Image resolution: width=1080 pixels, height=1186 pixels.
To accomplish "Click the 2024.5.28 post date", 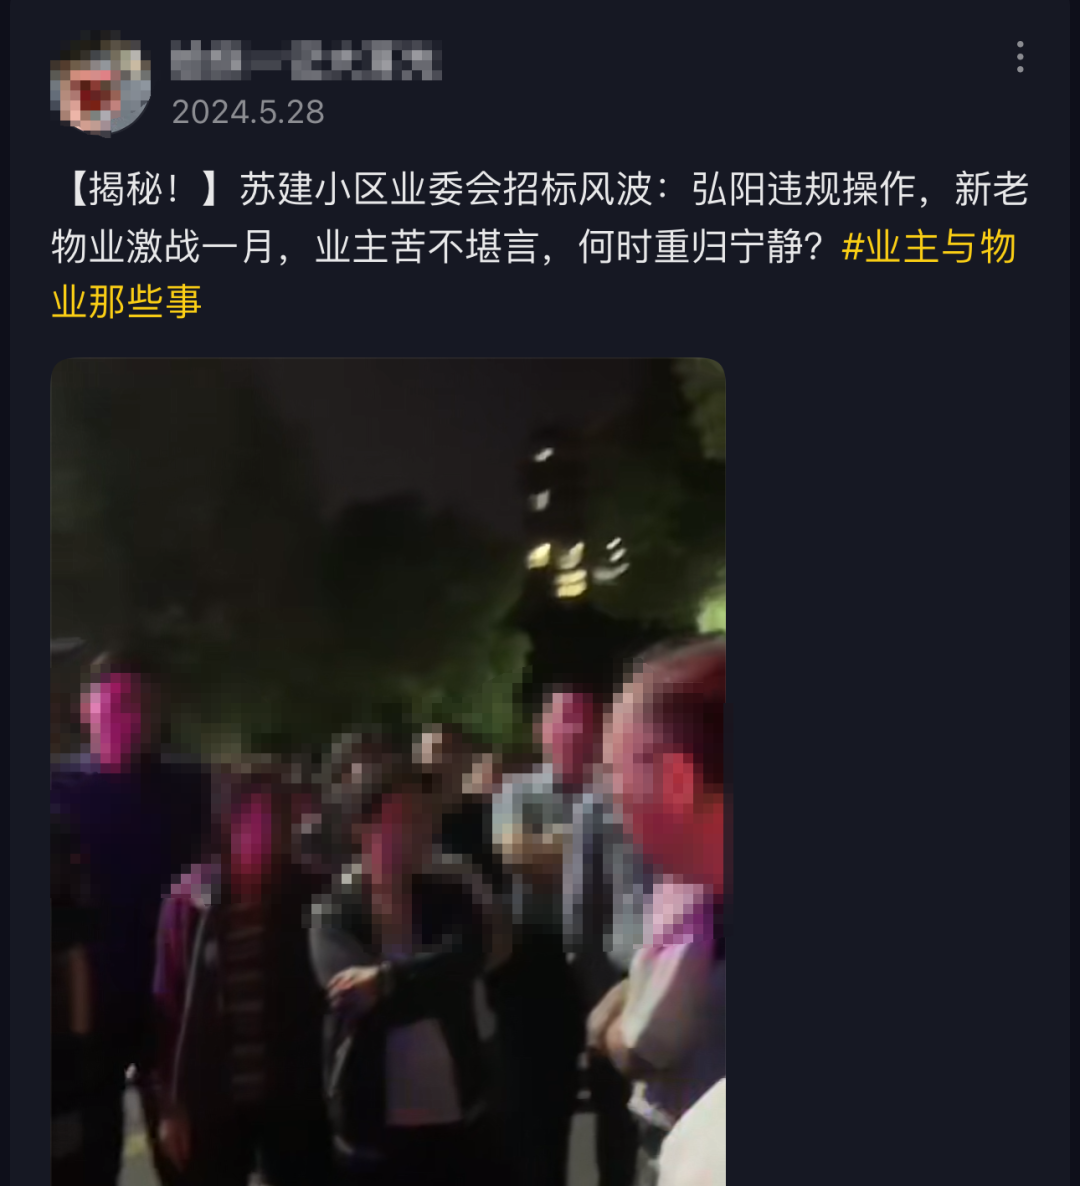I will (x=248, y=113).
